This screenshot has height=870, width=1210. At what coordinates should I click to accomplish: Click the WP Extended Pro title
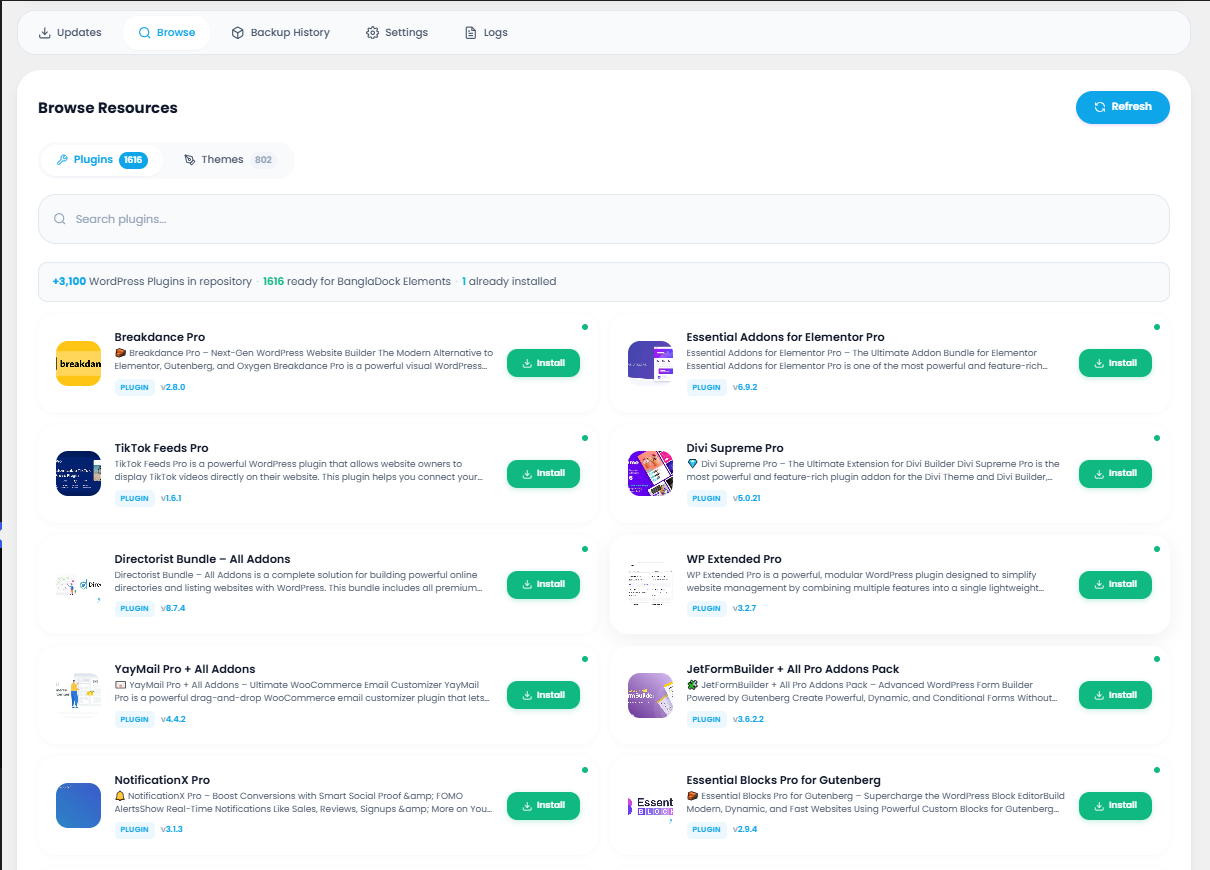click(734, 559)
